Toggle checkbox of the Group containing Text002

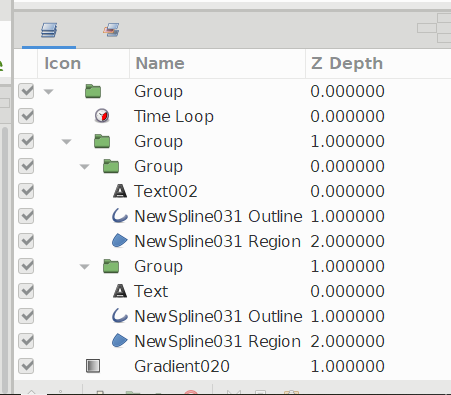click(x=26, y=166)
